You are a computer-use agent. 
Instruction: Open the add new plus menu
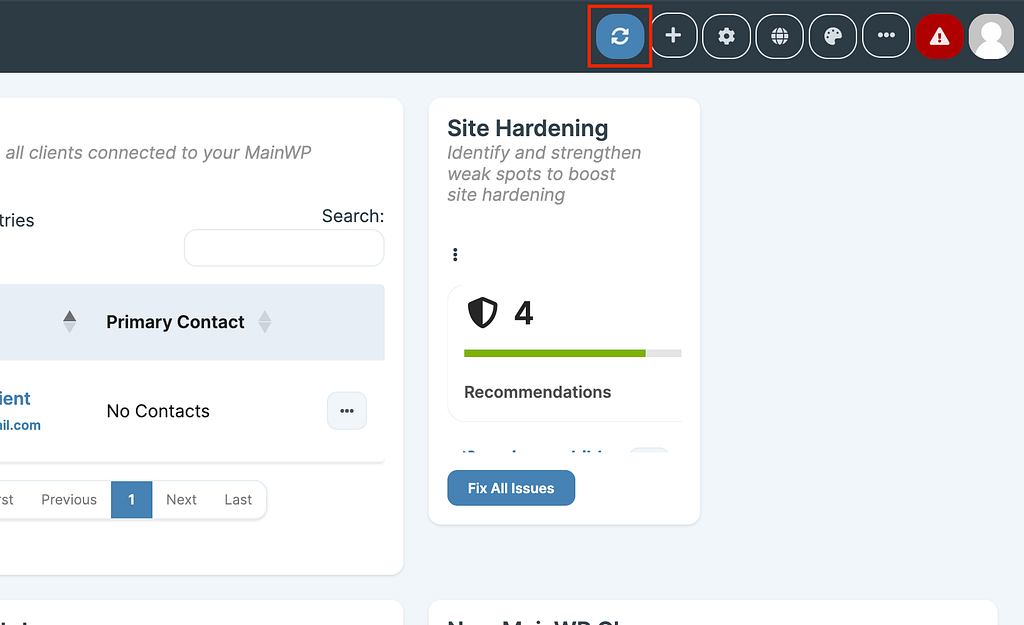tap(673, 37)
